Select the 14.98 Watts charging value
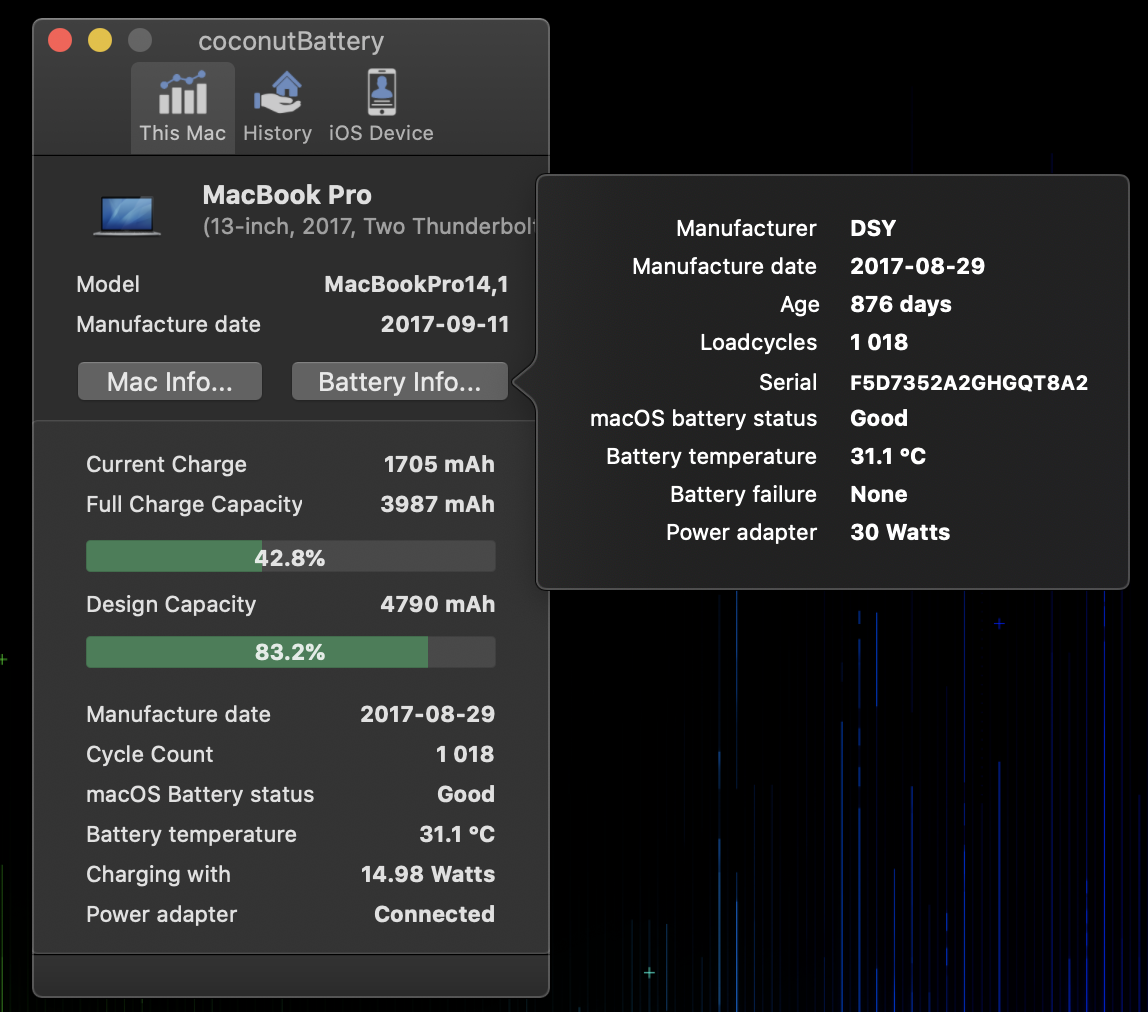 428,874
